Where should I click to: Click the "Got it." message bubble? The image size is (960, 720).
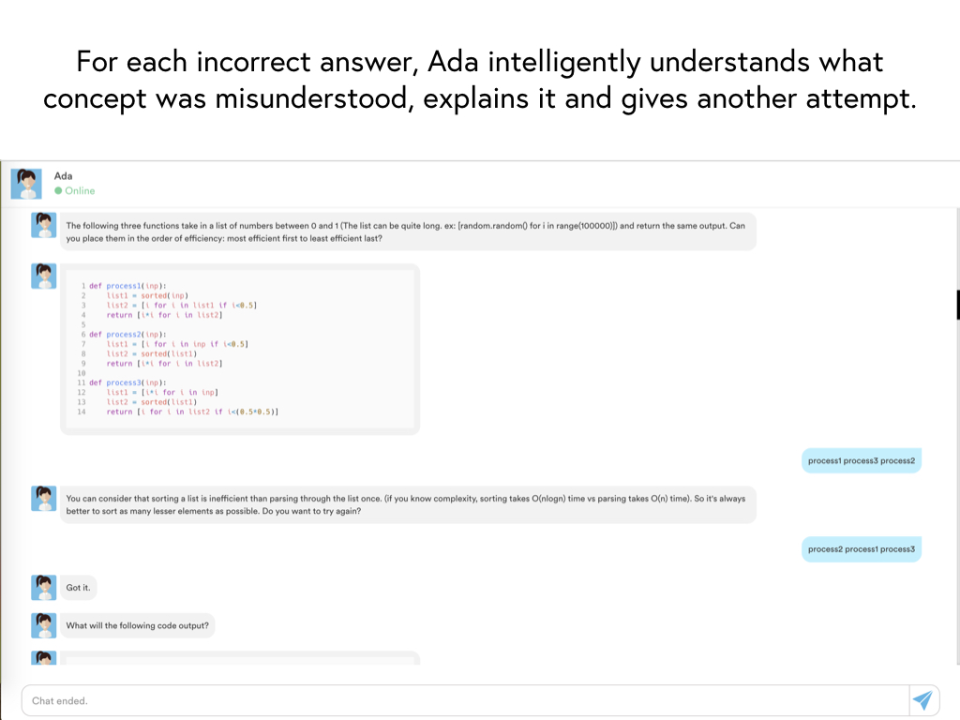click(78, 588)
